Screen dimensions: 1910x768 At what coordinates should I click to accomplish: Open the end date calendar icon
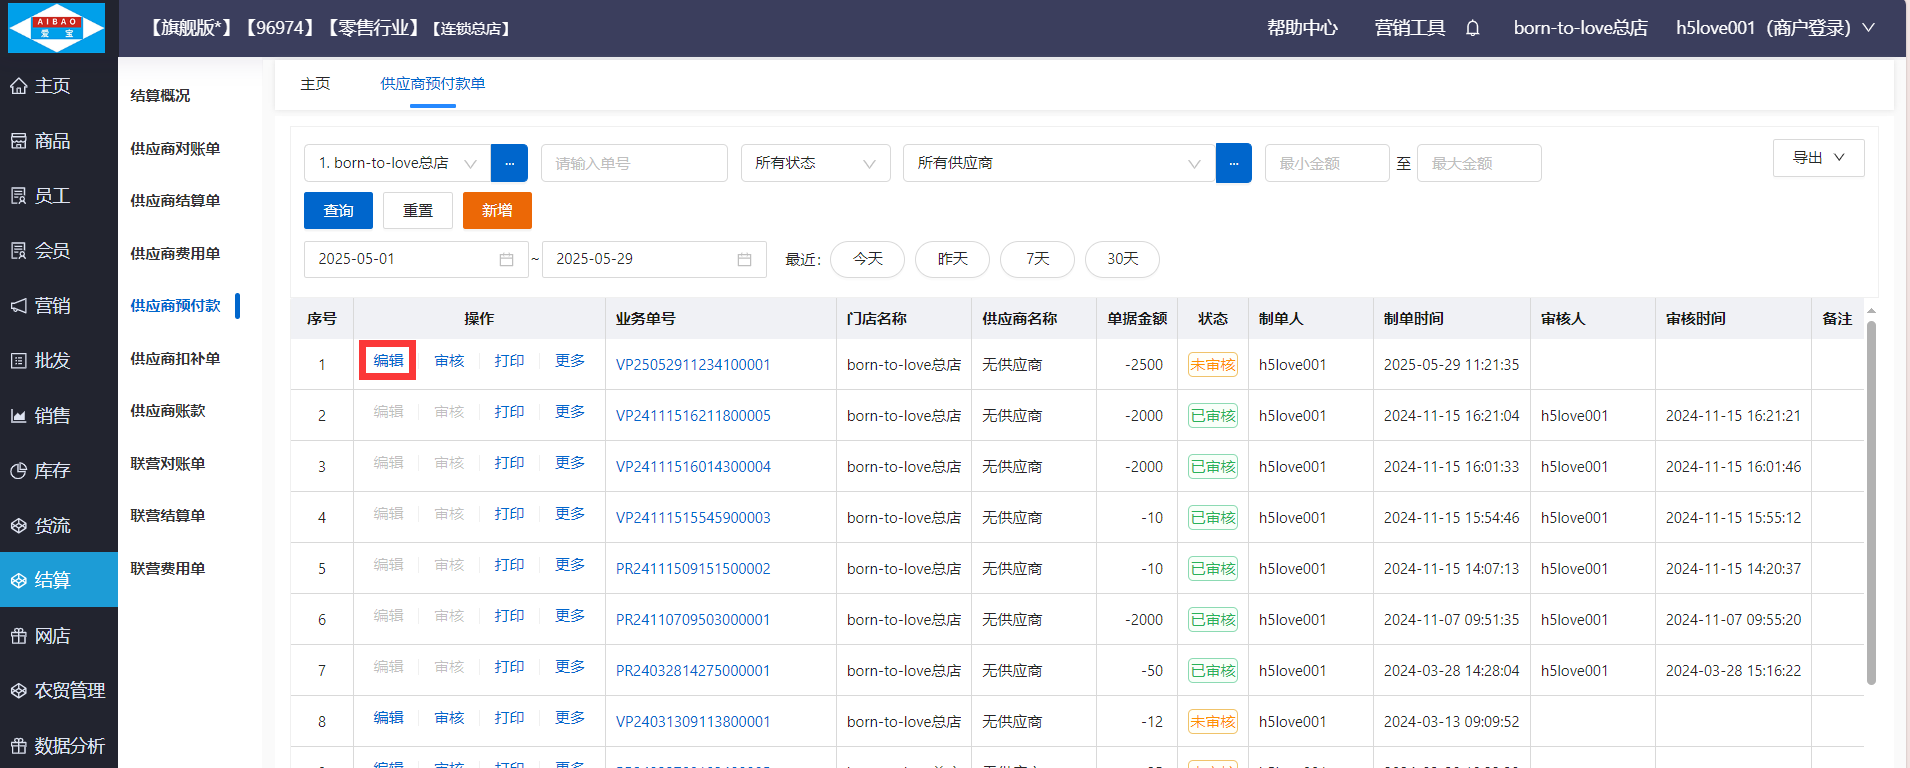pos(744,259)
